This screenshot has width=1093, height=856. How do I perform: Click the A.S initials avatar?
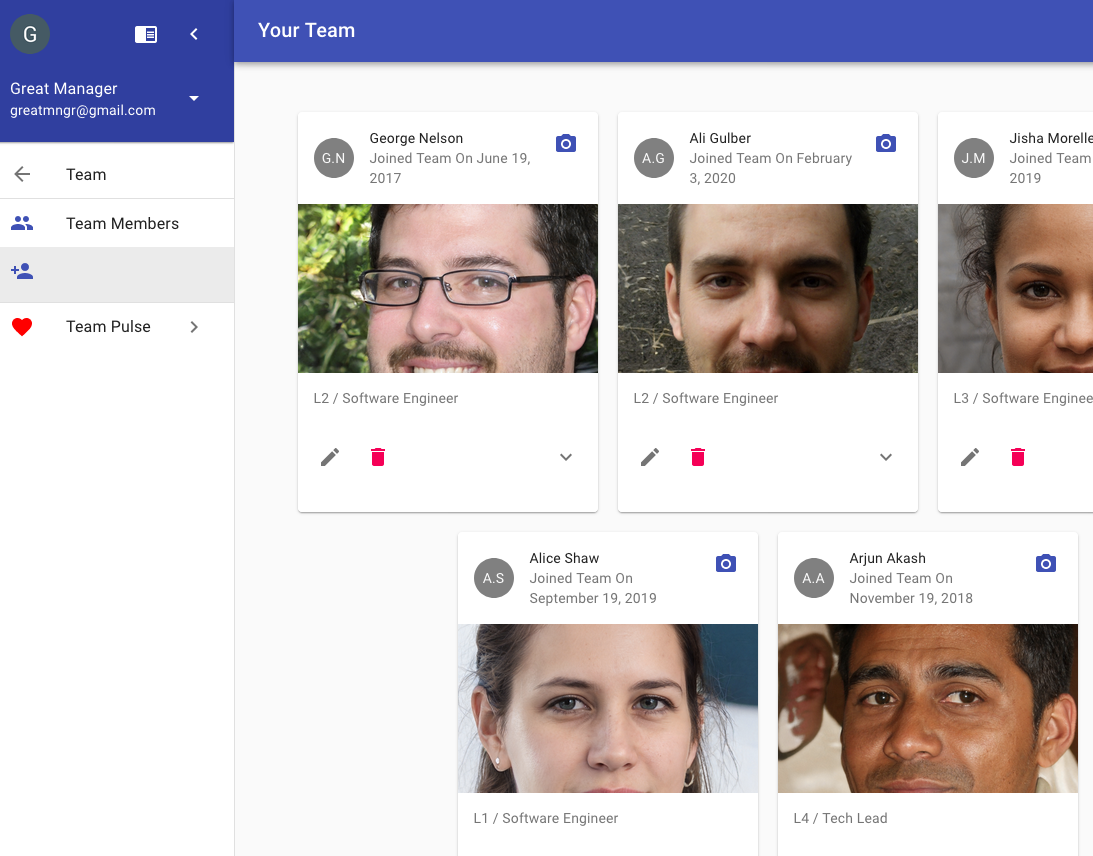coord(494,578)
